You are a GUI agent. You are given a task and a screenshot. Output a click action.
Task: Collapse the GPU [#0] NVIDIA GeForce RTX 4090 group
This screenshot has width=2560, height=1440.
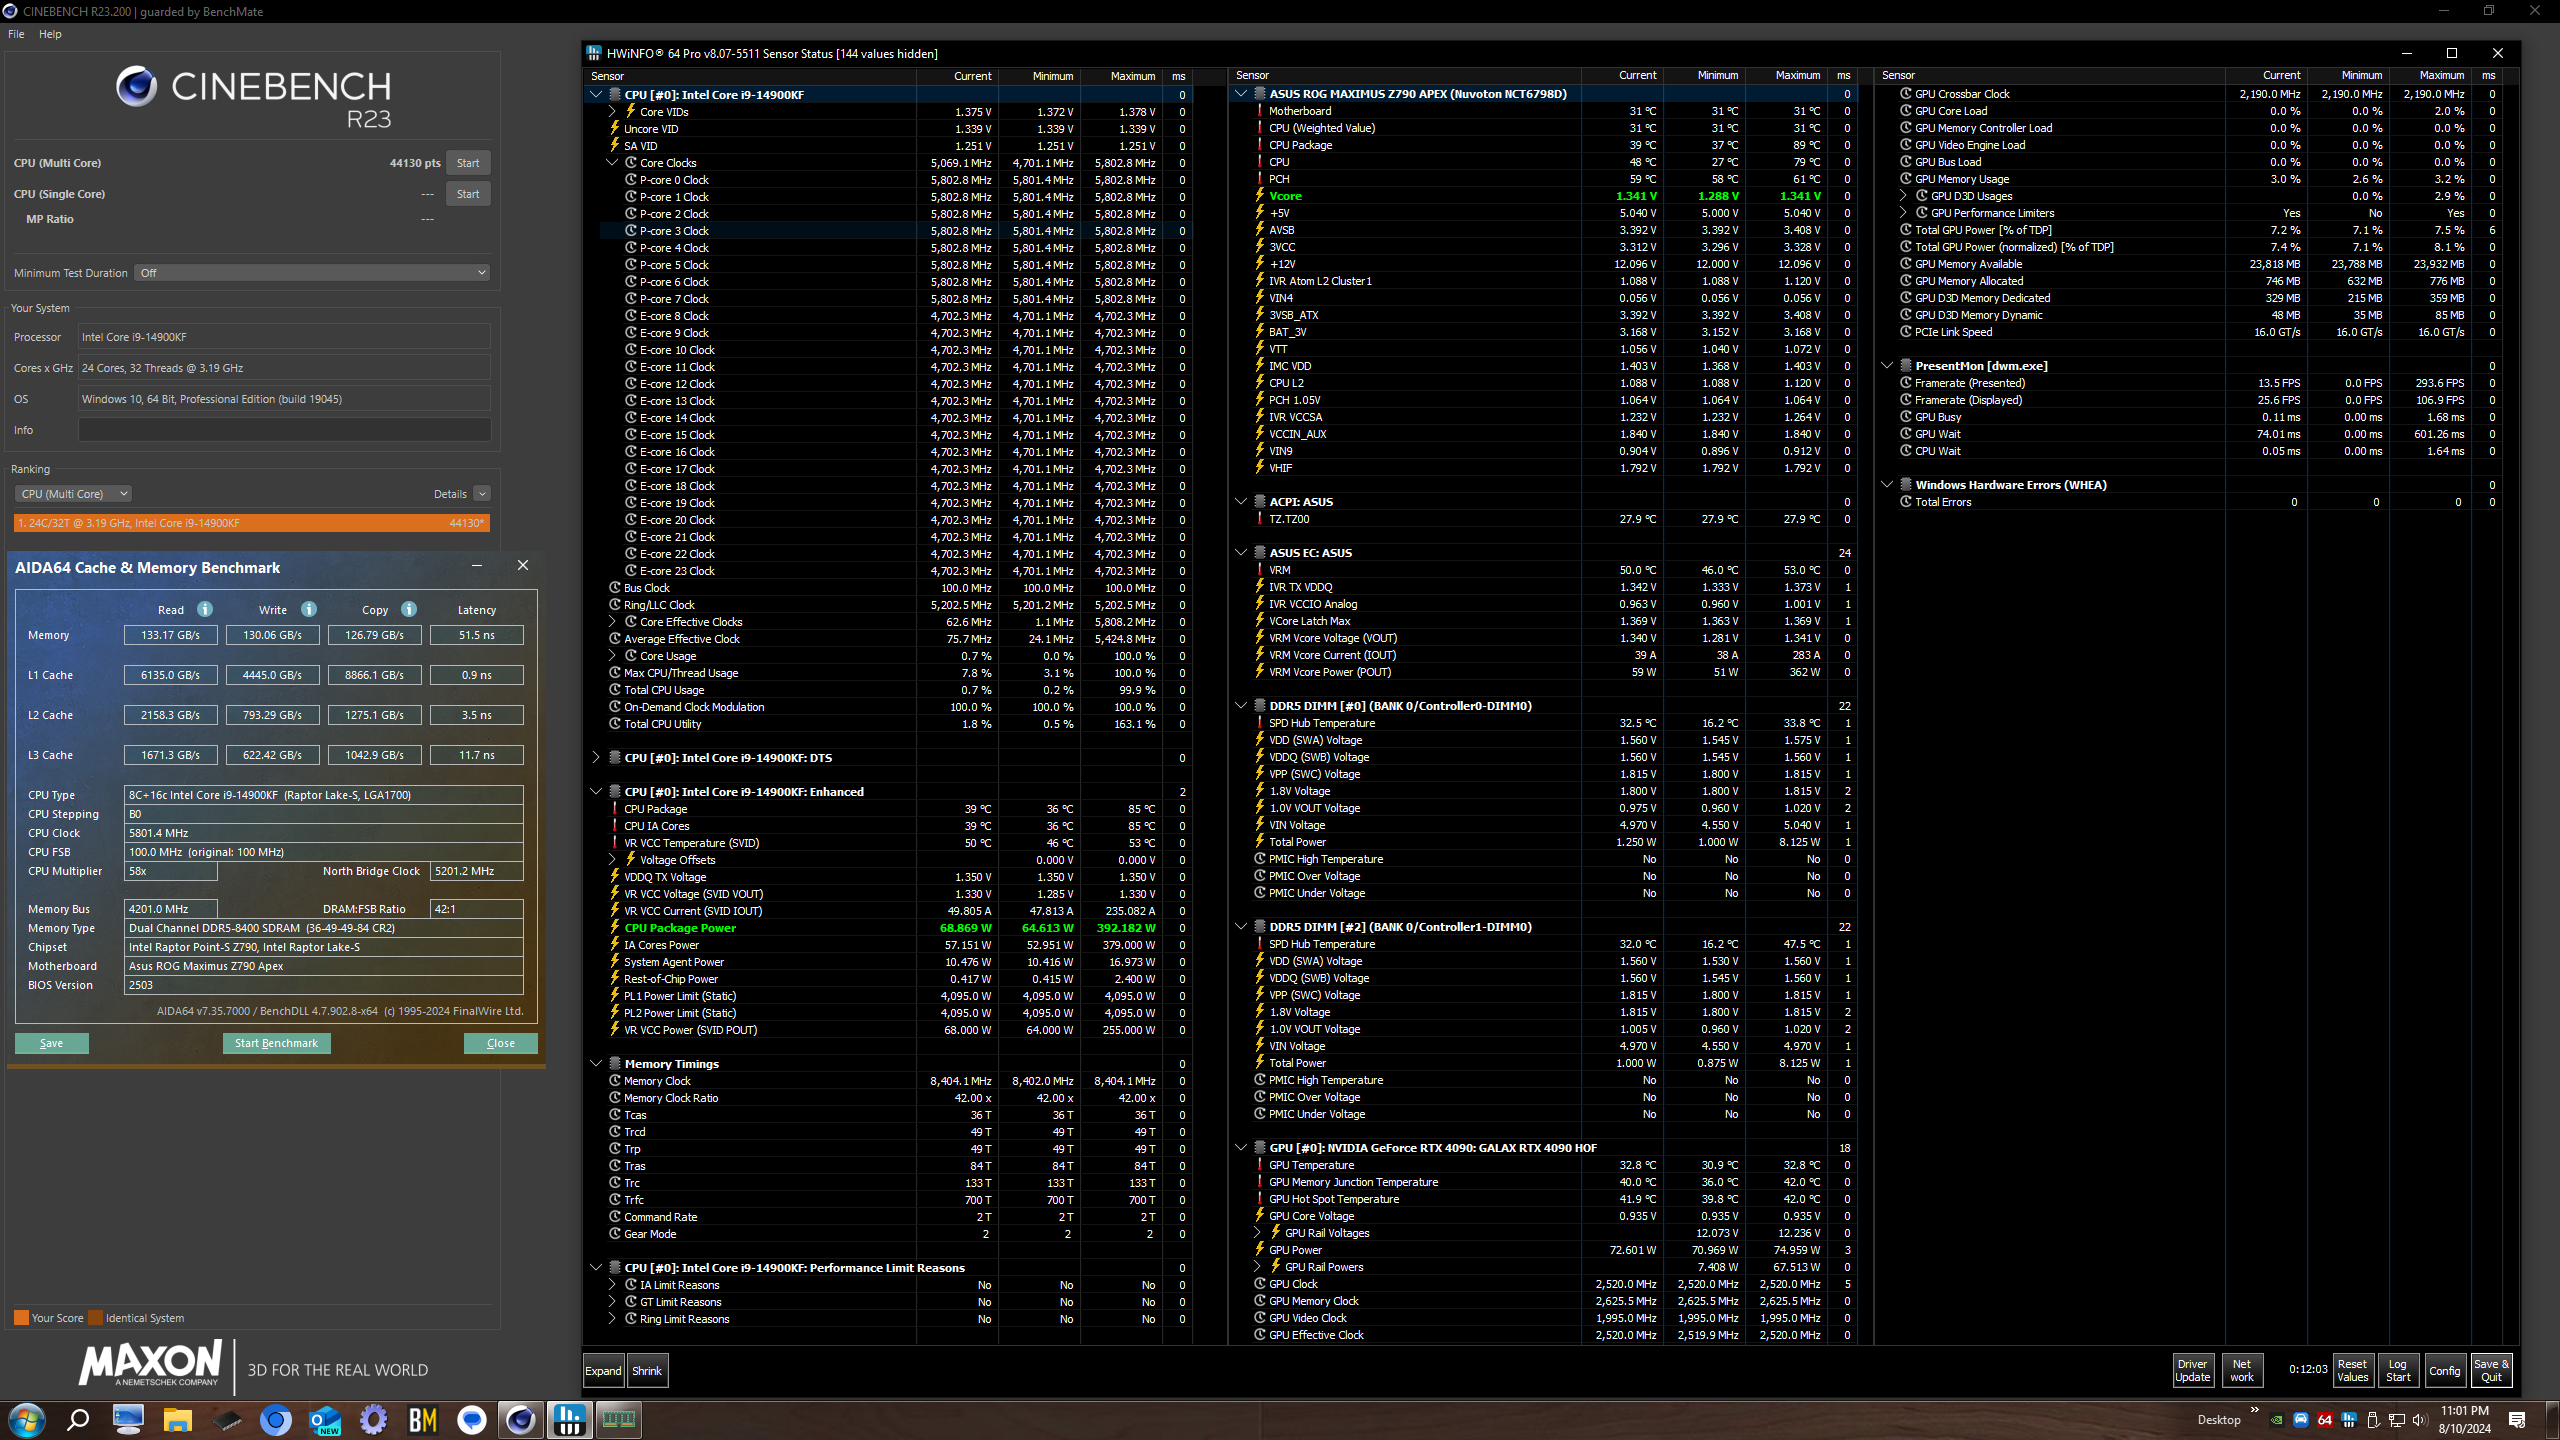pos(1241,1147)
